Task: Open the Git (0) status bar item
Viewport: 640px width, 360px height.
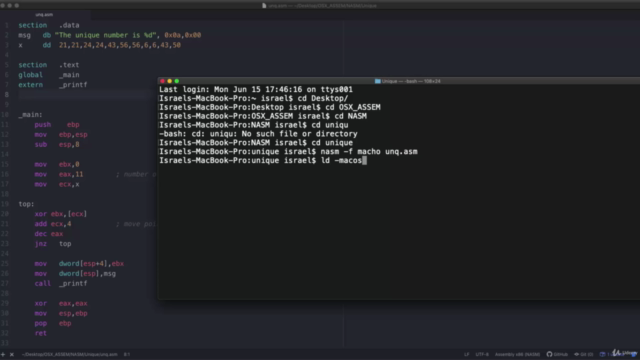Action: pos(584,354)
